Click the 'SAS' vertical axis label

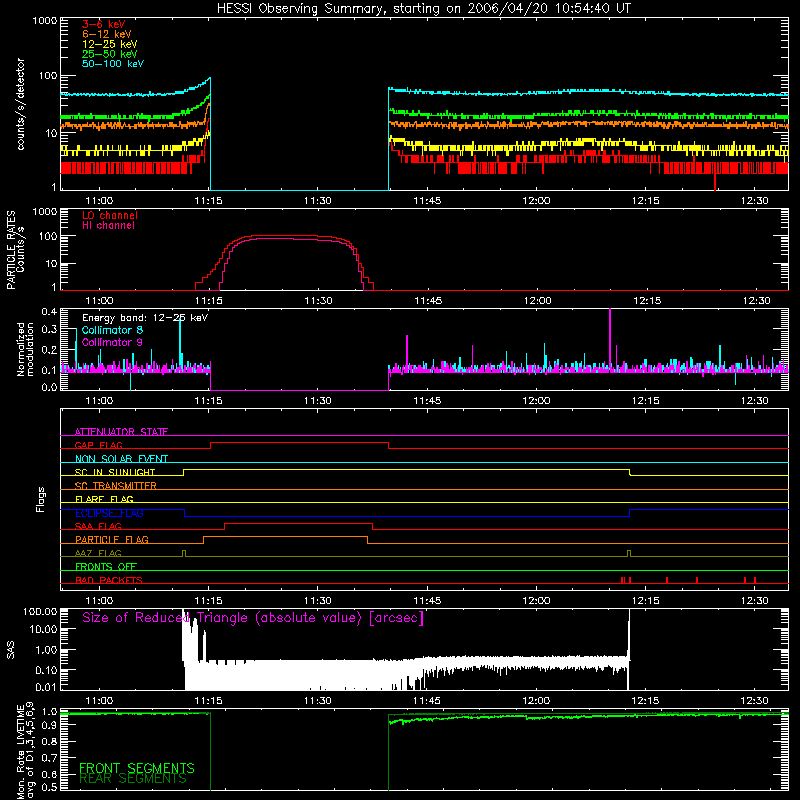tap(11, 650)
